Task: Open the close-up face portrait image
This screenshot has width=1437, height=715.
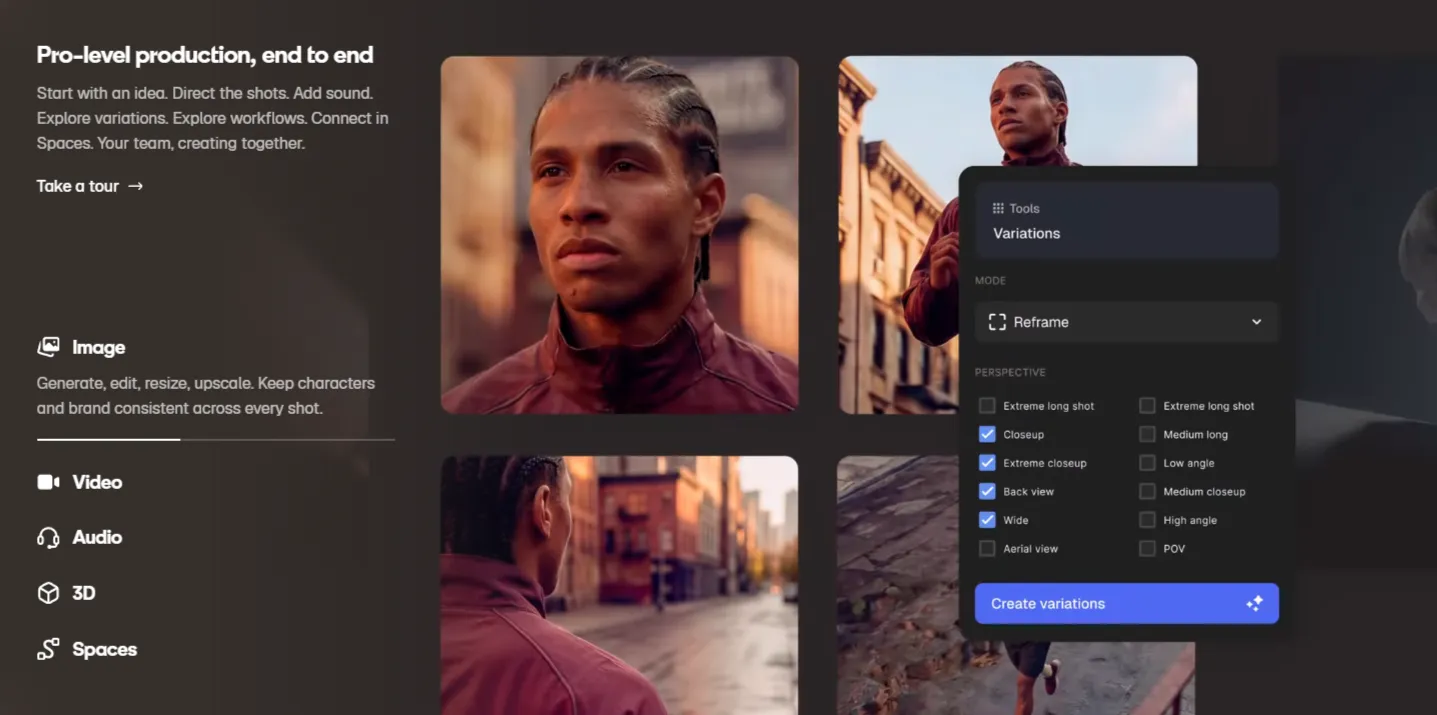Action: pos(620,234)
